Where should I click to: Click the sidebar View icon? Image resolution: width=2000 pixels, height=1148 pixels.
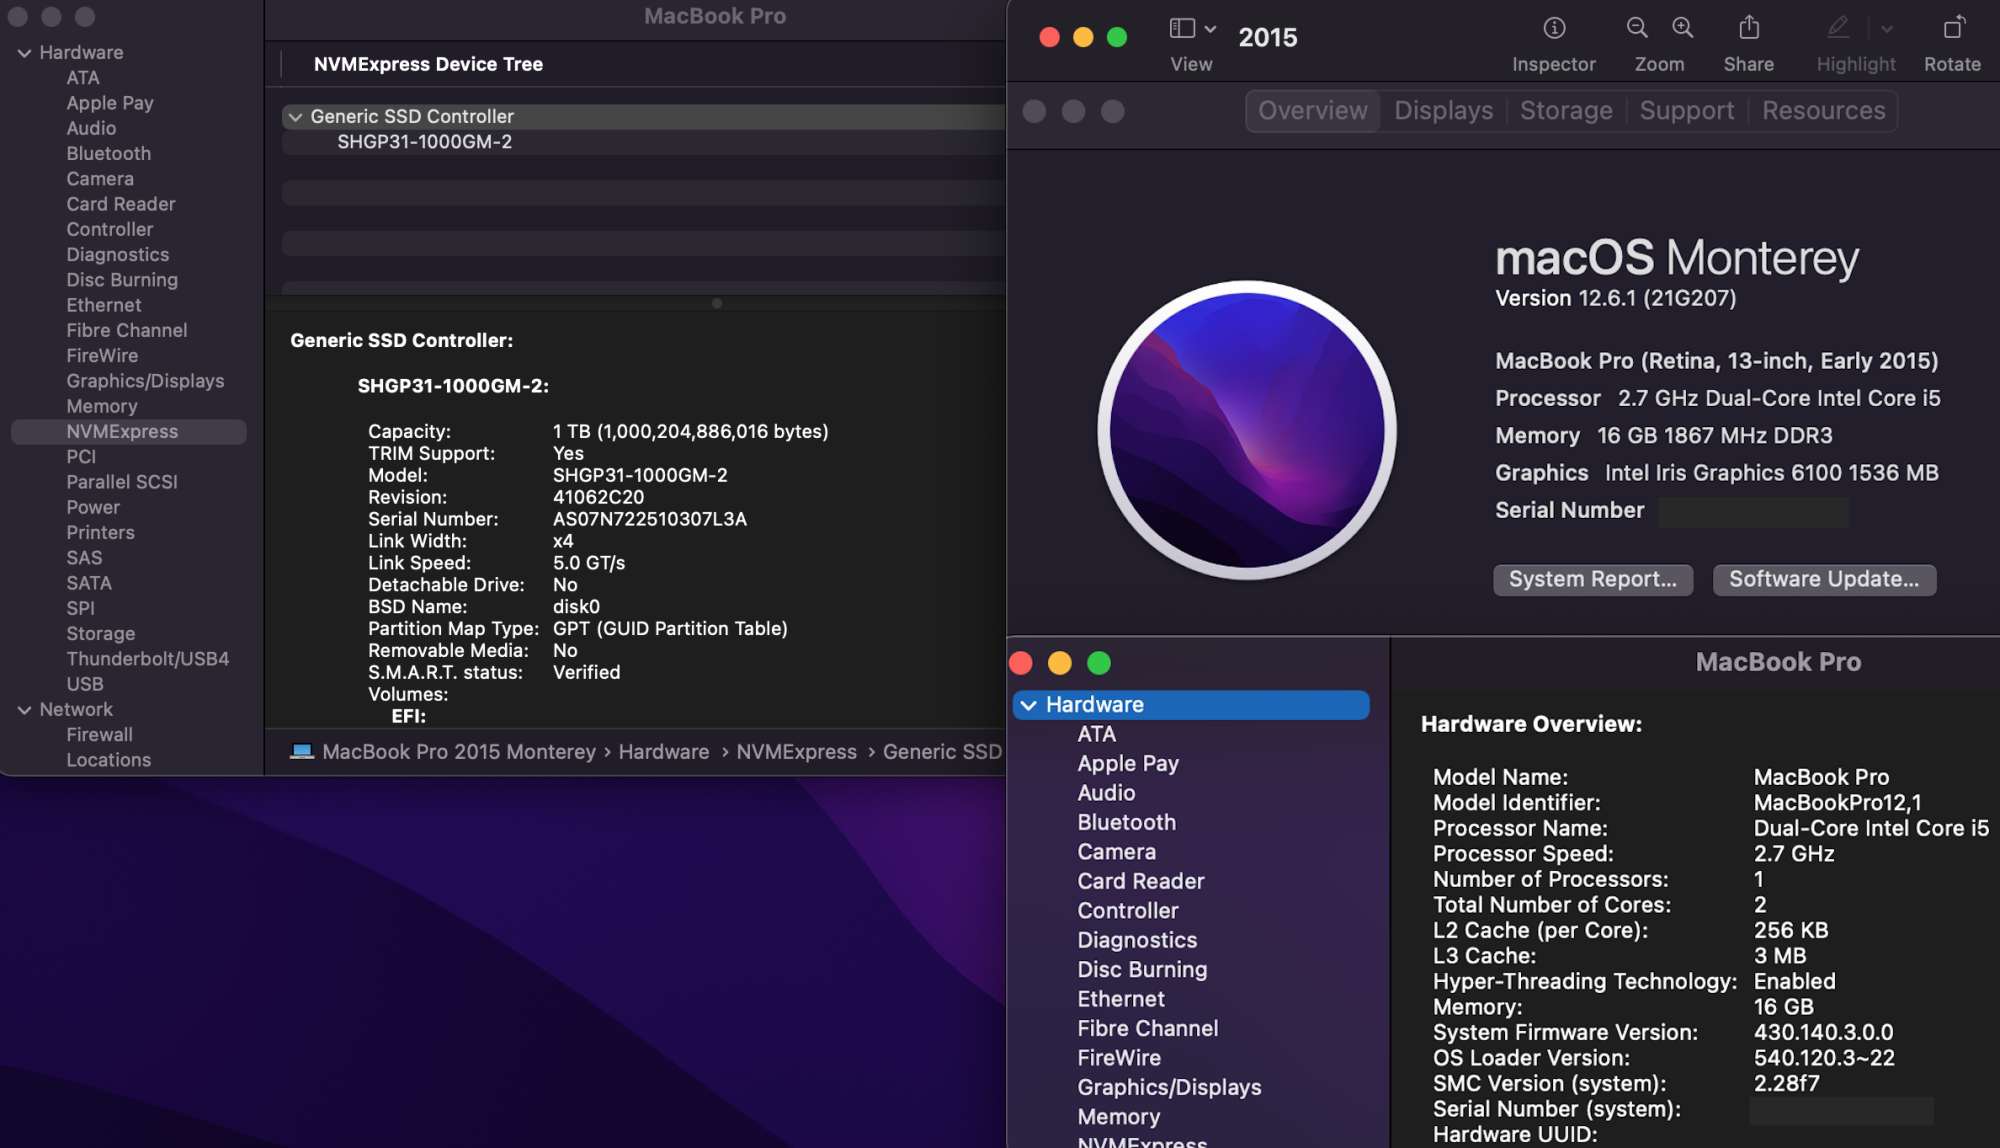1182,28
